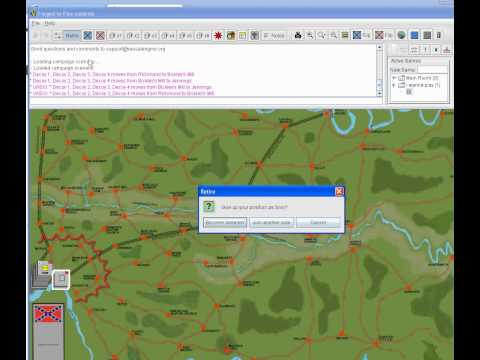Click the toolbar button labeled #3
The image size is (480, 360).
point(151,35)
